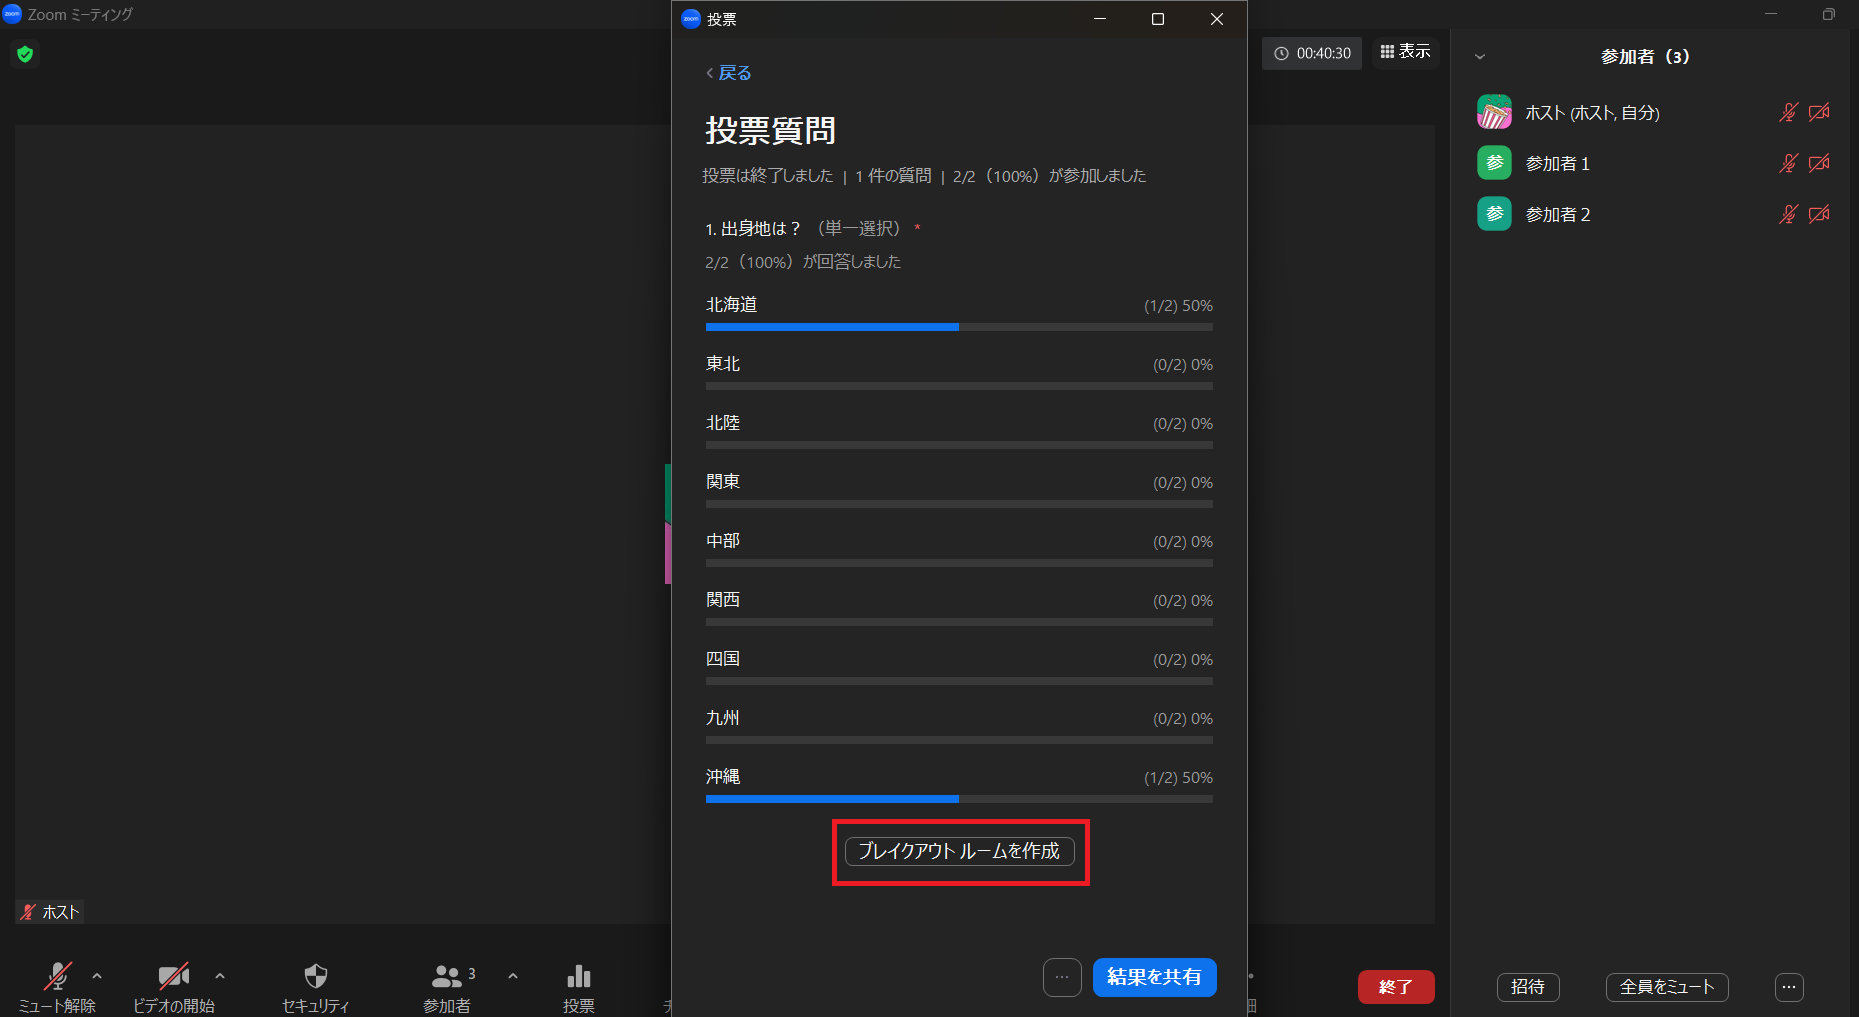
Task: Click host avatar in participants list
Action: click(1494, 113)
